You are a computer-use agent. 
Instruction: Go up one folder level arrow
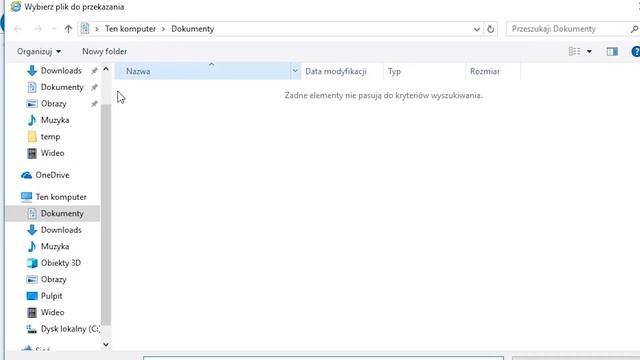68,29
